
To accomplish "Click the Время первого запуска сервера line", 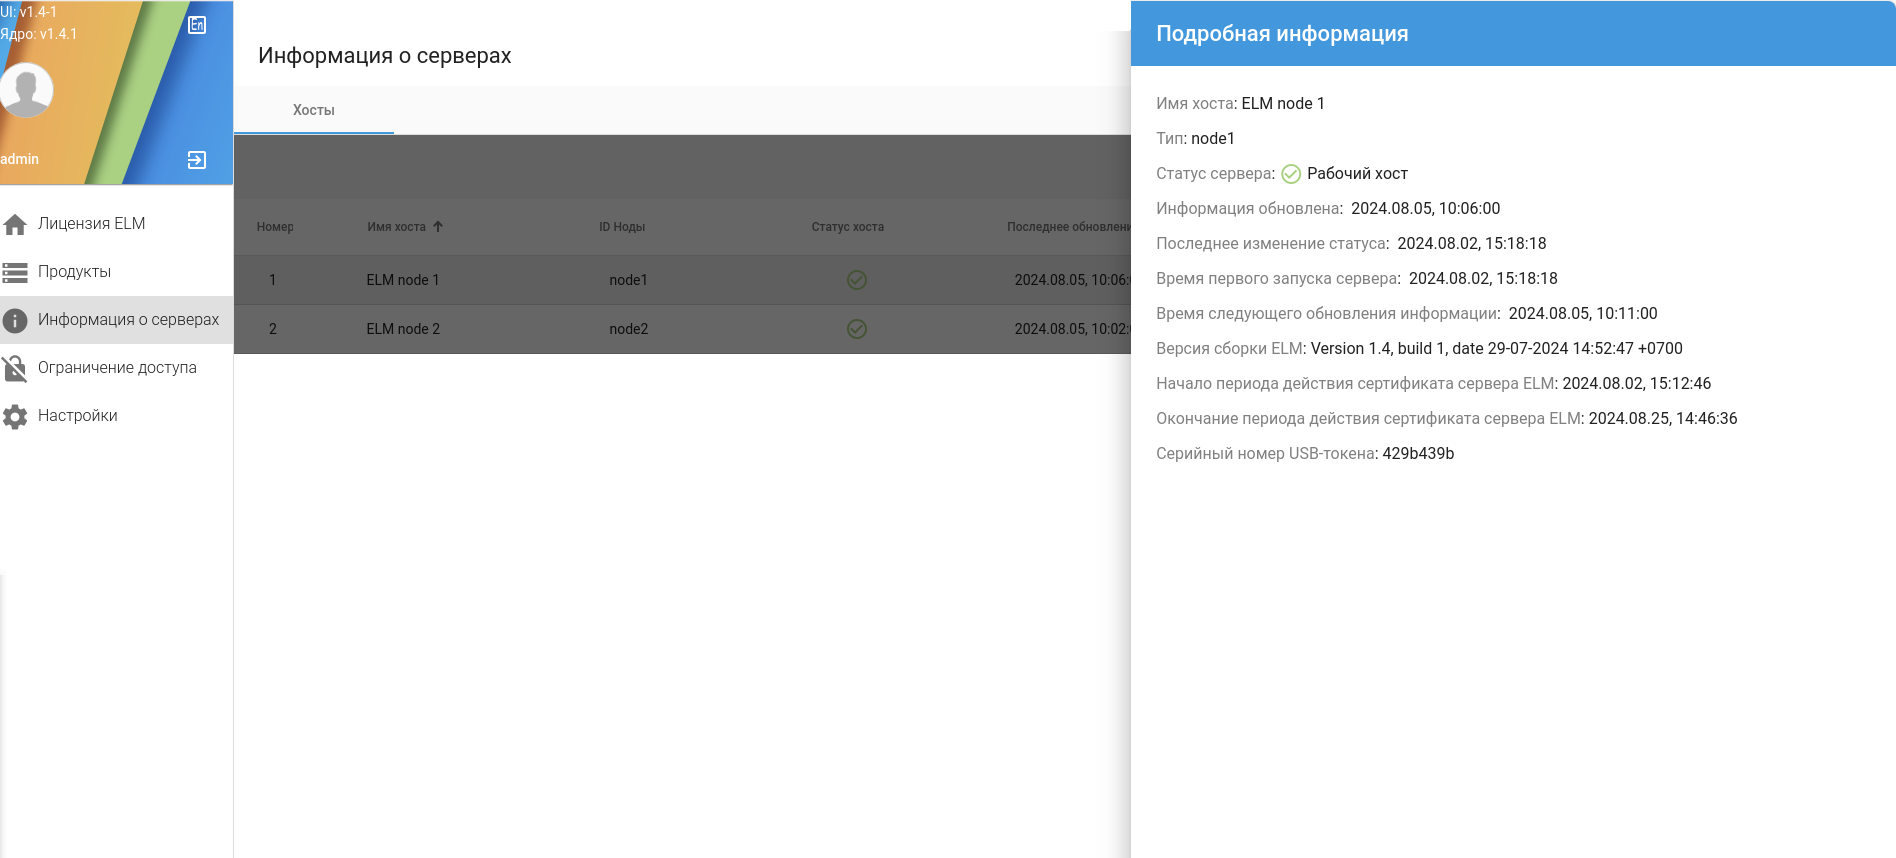I will click(1357, 279).
